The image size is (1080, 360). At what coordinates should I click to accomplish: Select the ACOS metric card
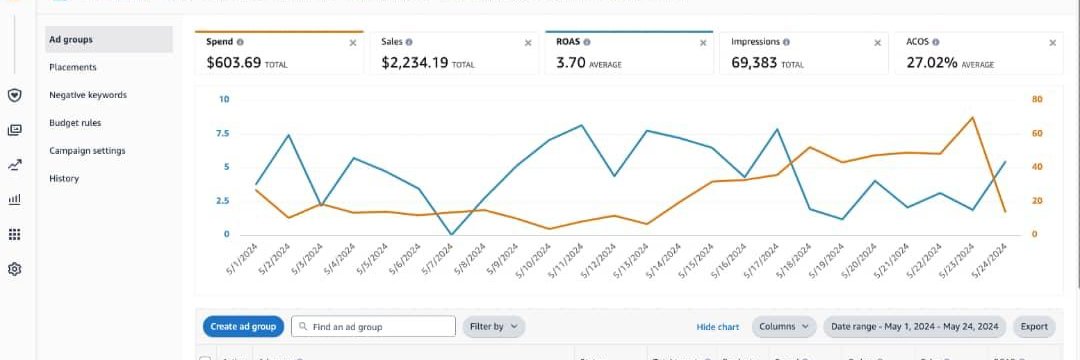pos(979,53)
